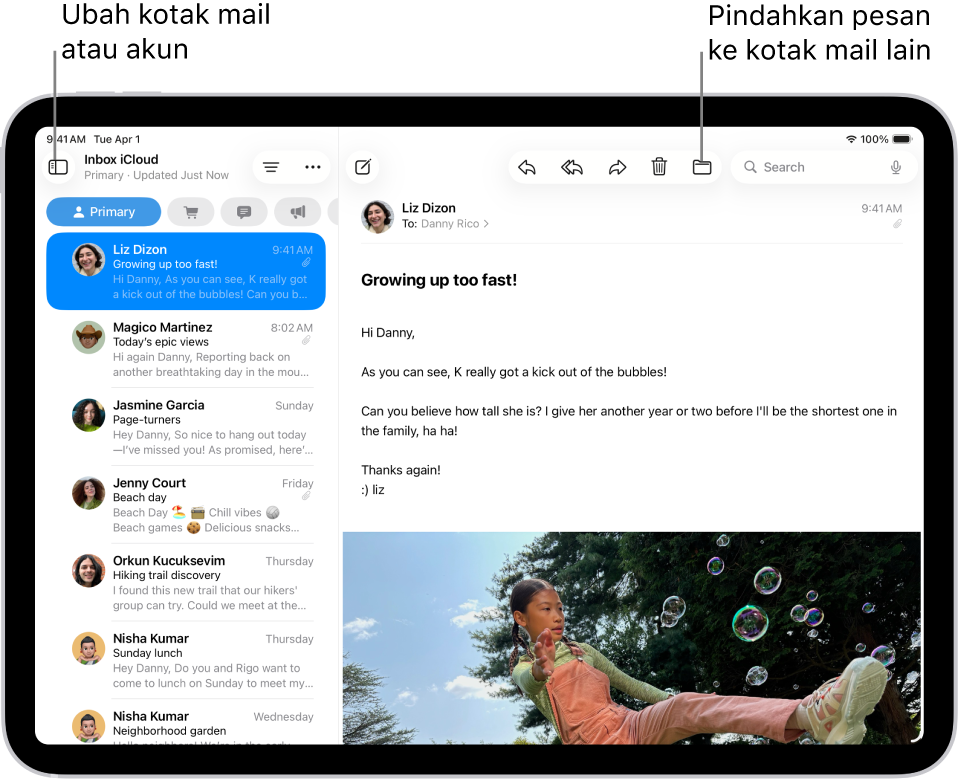Tap Liz Dizon's profile picture
This screenshot has height=779, width=966.
(377, 216)
